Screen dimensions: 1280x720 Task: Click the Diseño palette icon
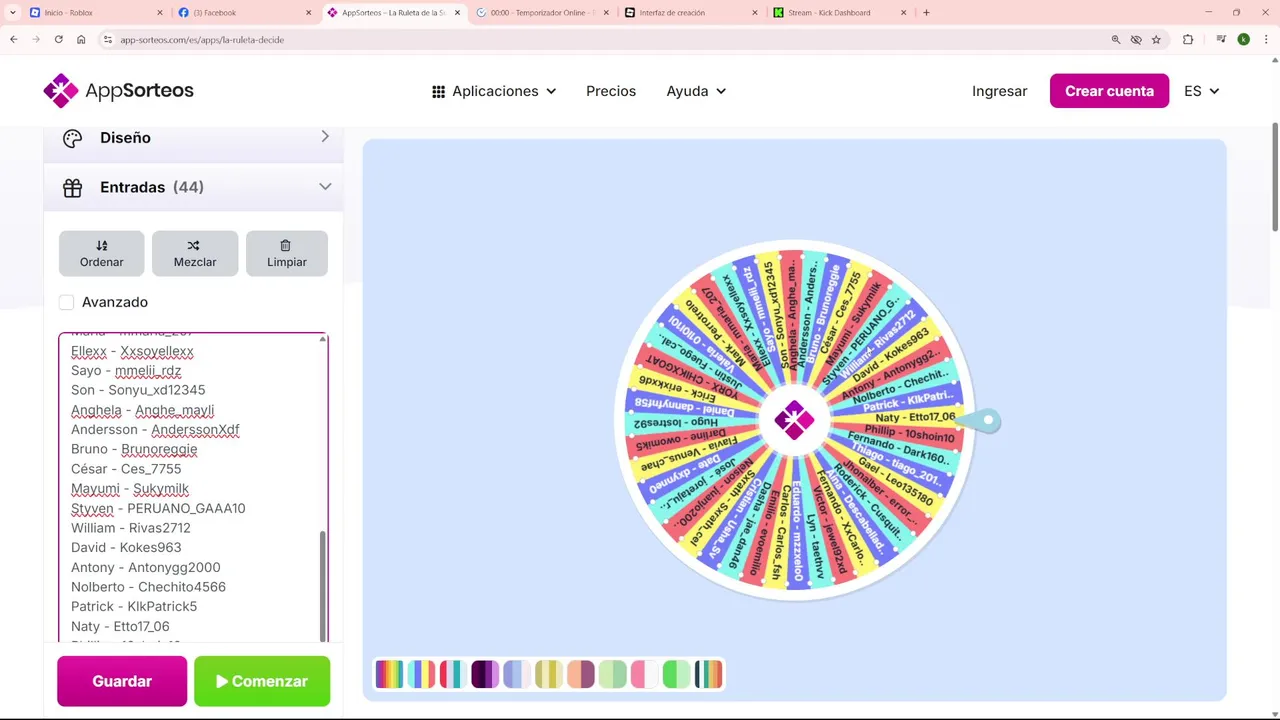click(x=72, y=138)
